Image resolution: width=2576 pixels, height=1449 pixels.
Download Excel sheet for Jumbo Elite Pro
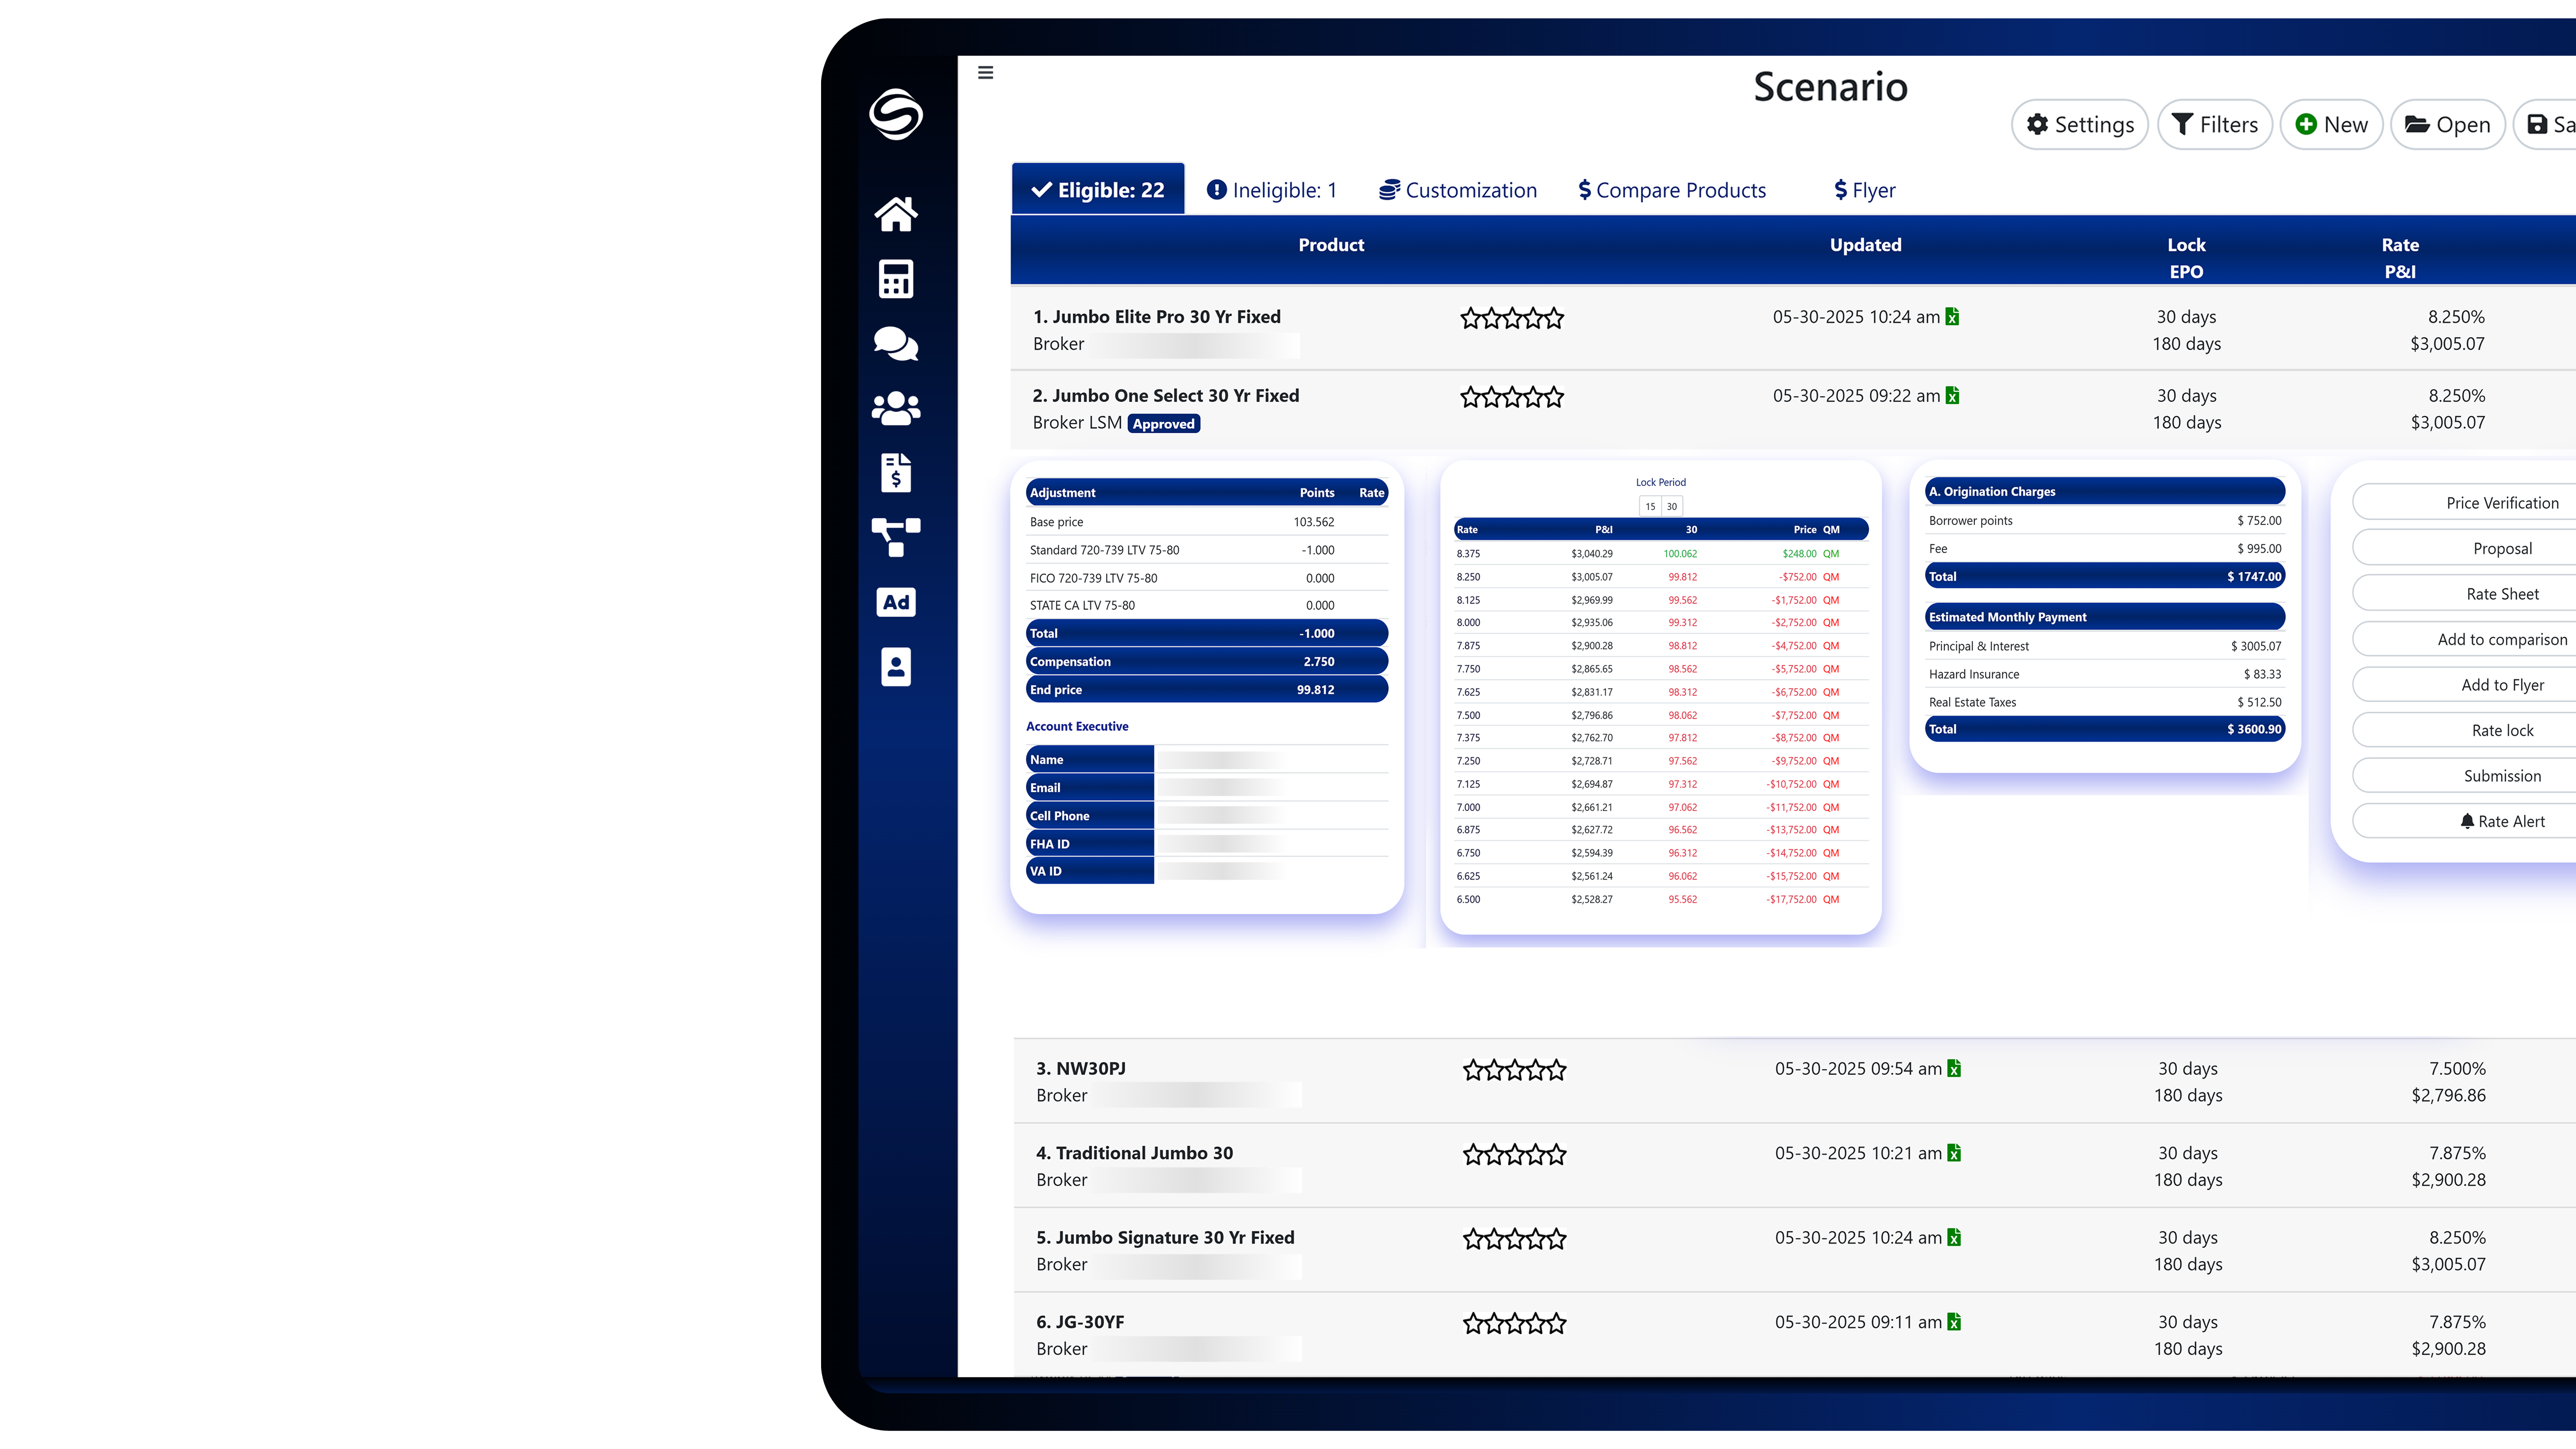tap(1952, 317)
